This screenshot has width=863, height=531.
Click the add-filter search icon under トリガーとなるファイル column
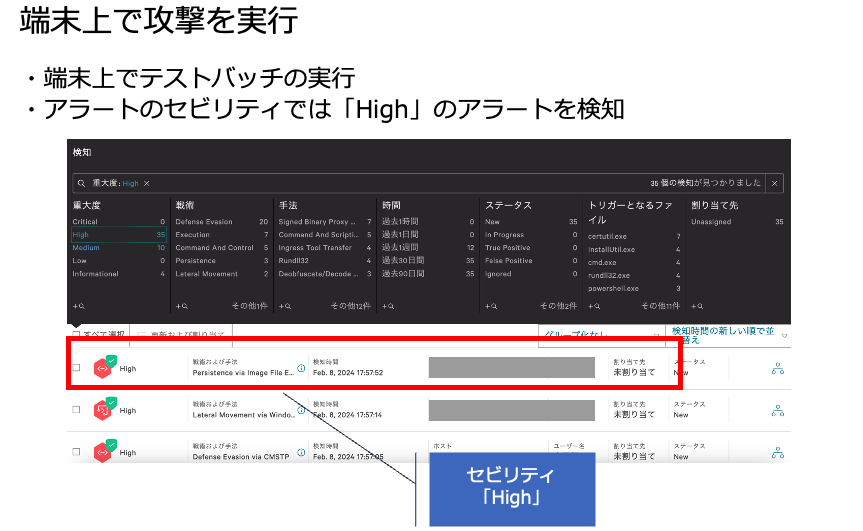pyautogui.click(x=594, y=306)
